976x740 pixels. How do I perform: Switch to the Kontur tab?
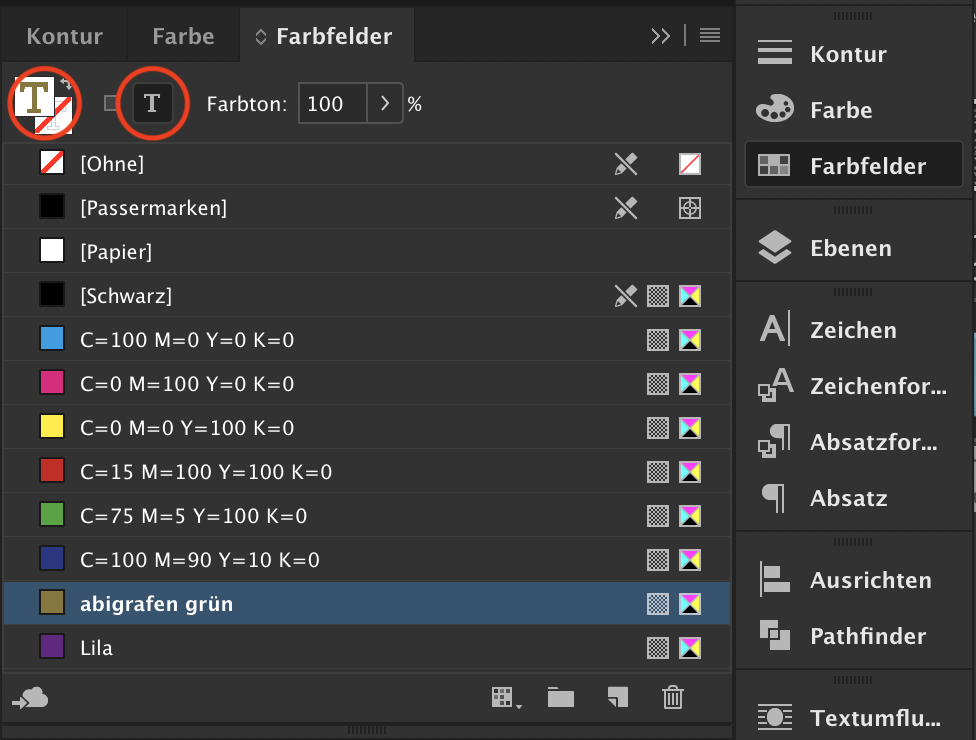pyautogui.click(x=65, y=36)
